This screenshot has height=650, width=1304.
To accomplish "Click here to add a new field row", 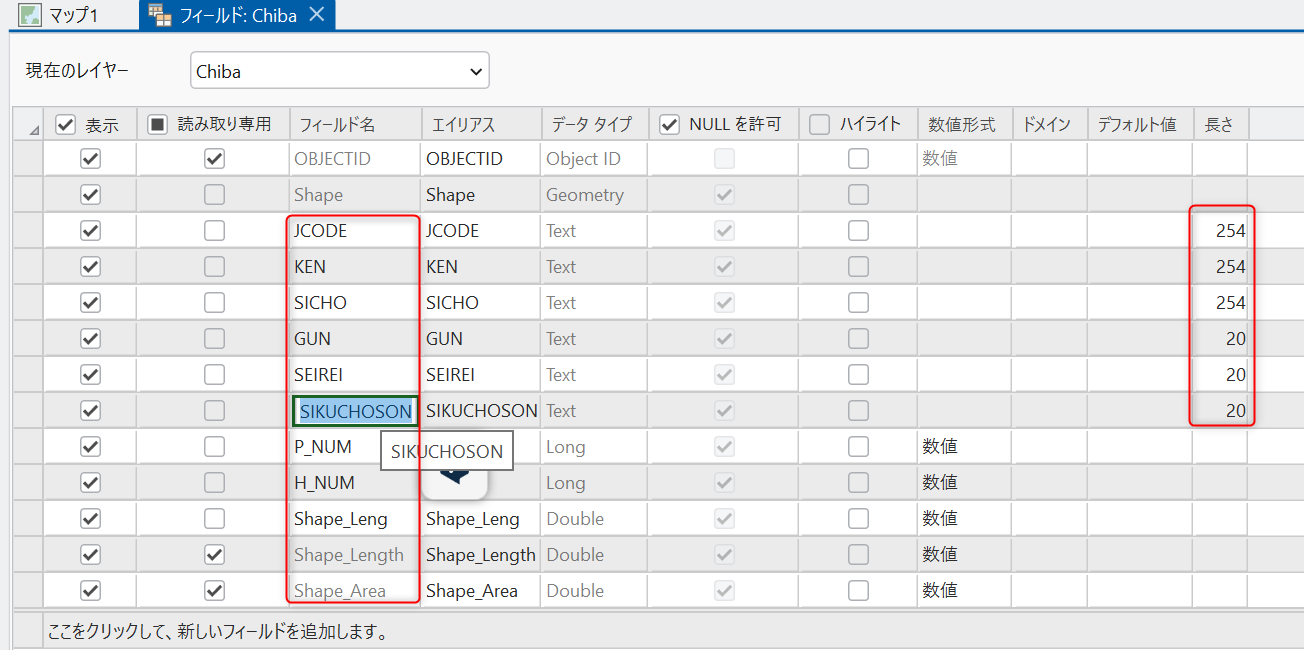I will pos(218,632).
